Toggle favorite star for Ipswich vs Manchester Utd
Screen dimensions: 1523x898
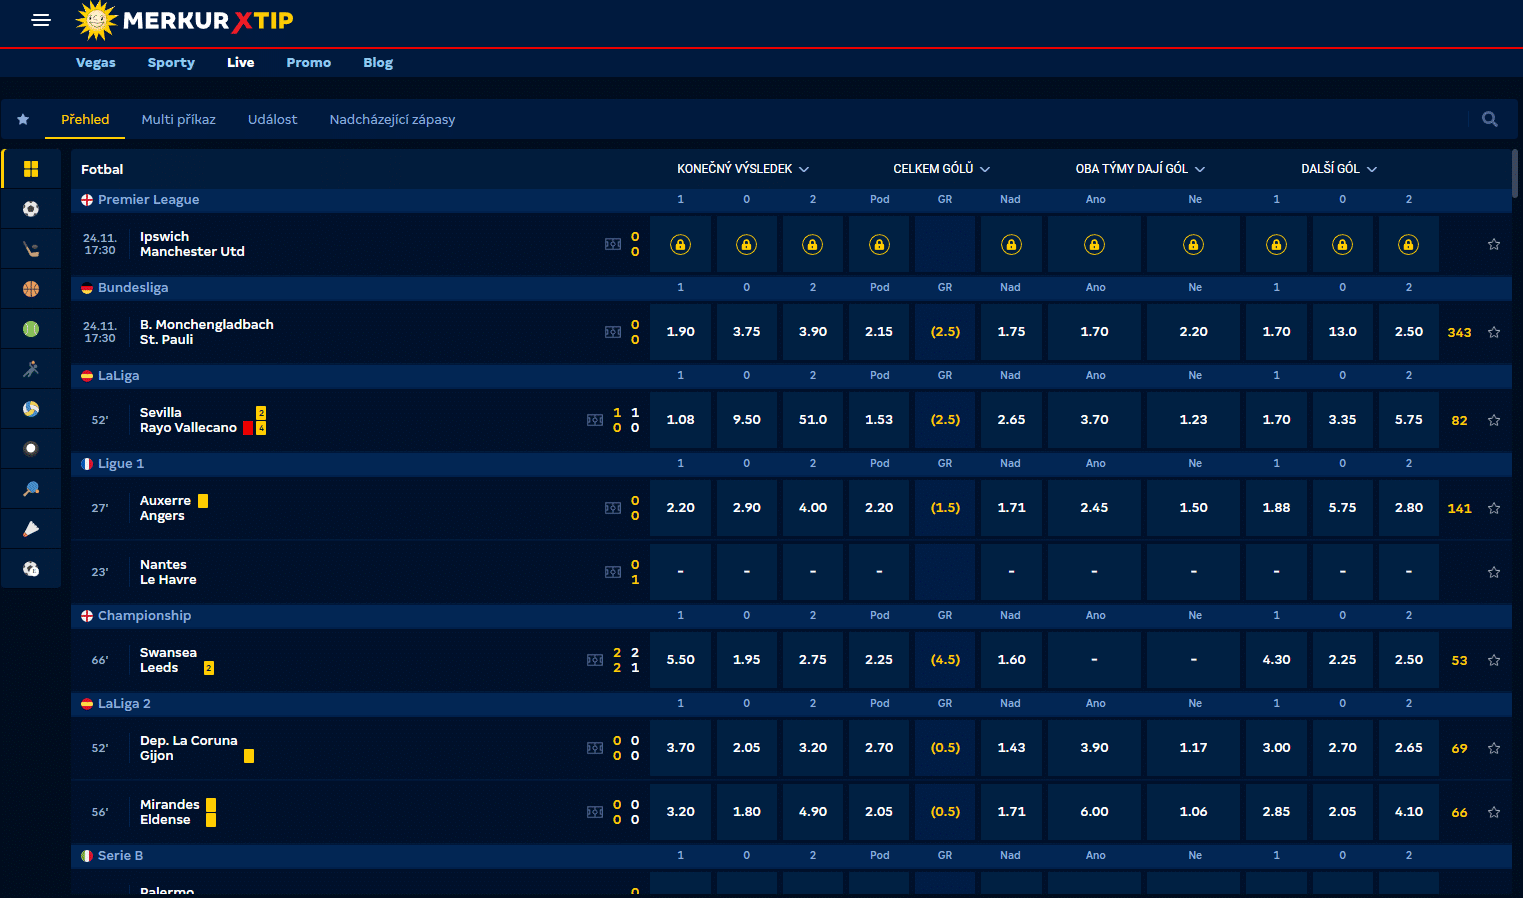pos(1494,244)
